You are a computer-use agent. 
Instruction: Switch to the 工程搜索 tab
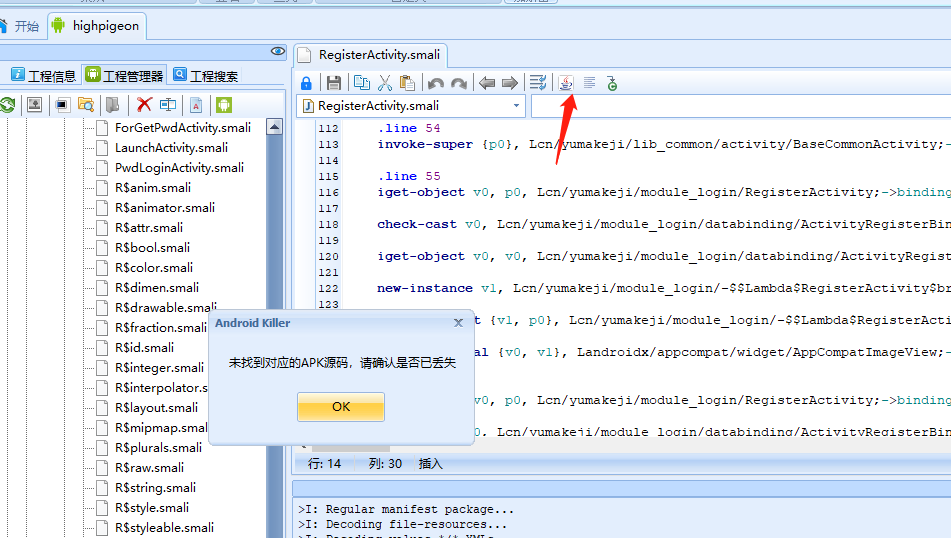pyautogui.click(x=205, y=75)
